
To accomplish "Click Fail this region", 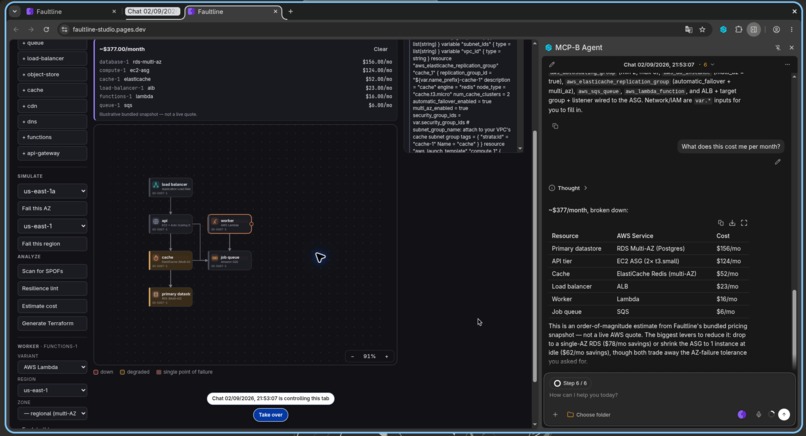I will [52, 244].
